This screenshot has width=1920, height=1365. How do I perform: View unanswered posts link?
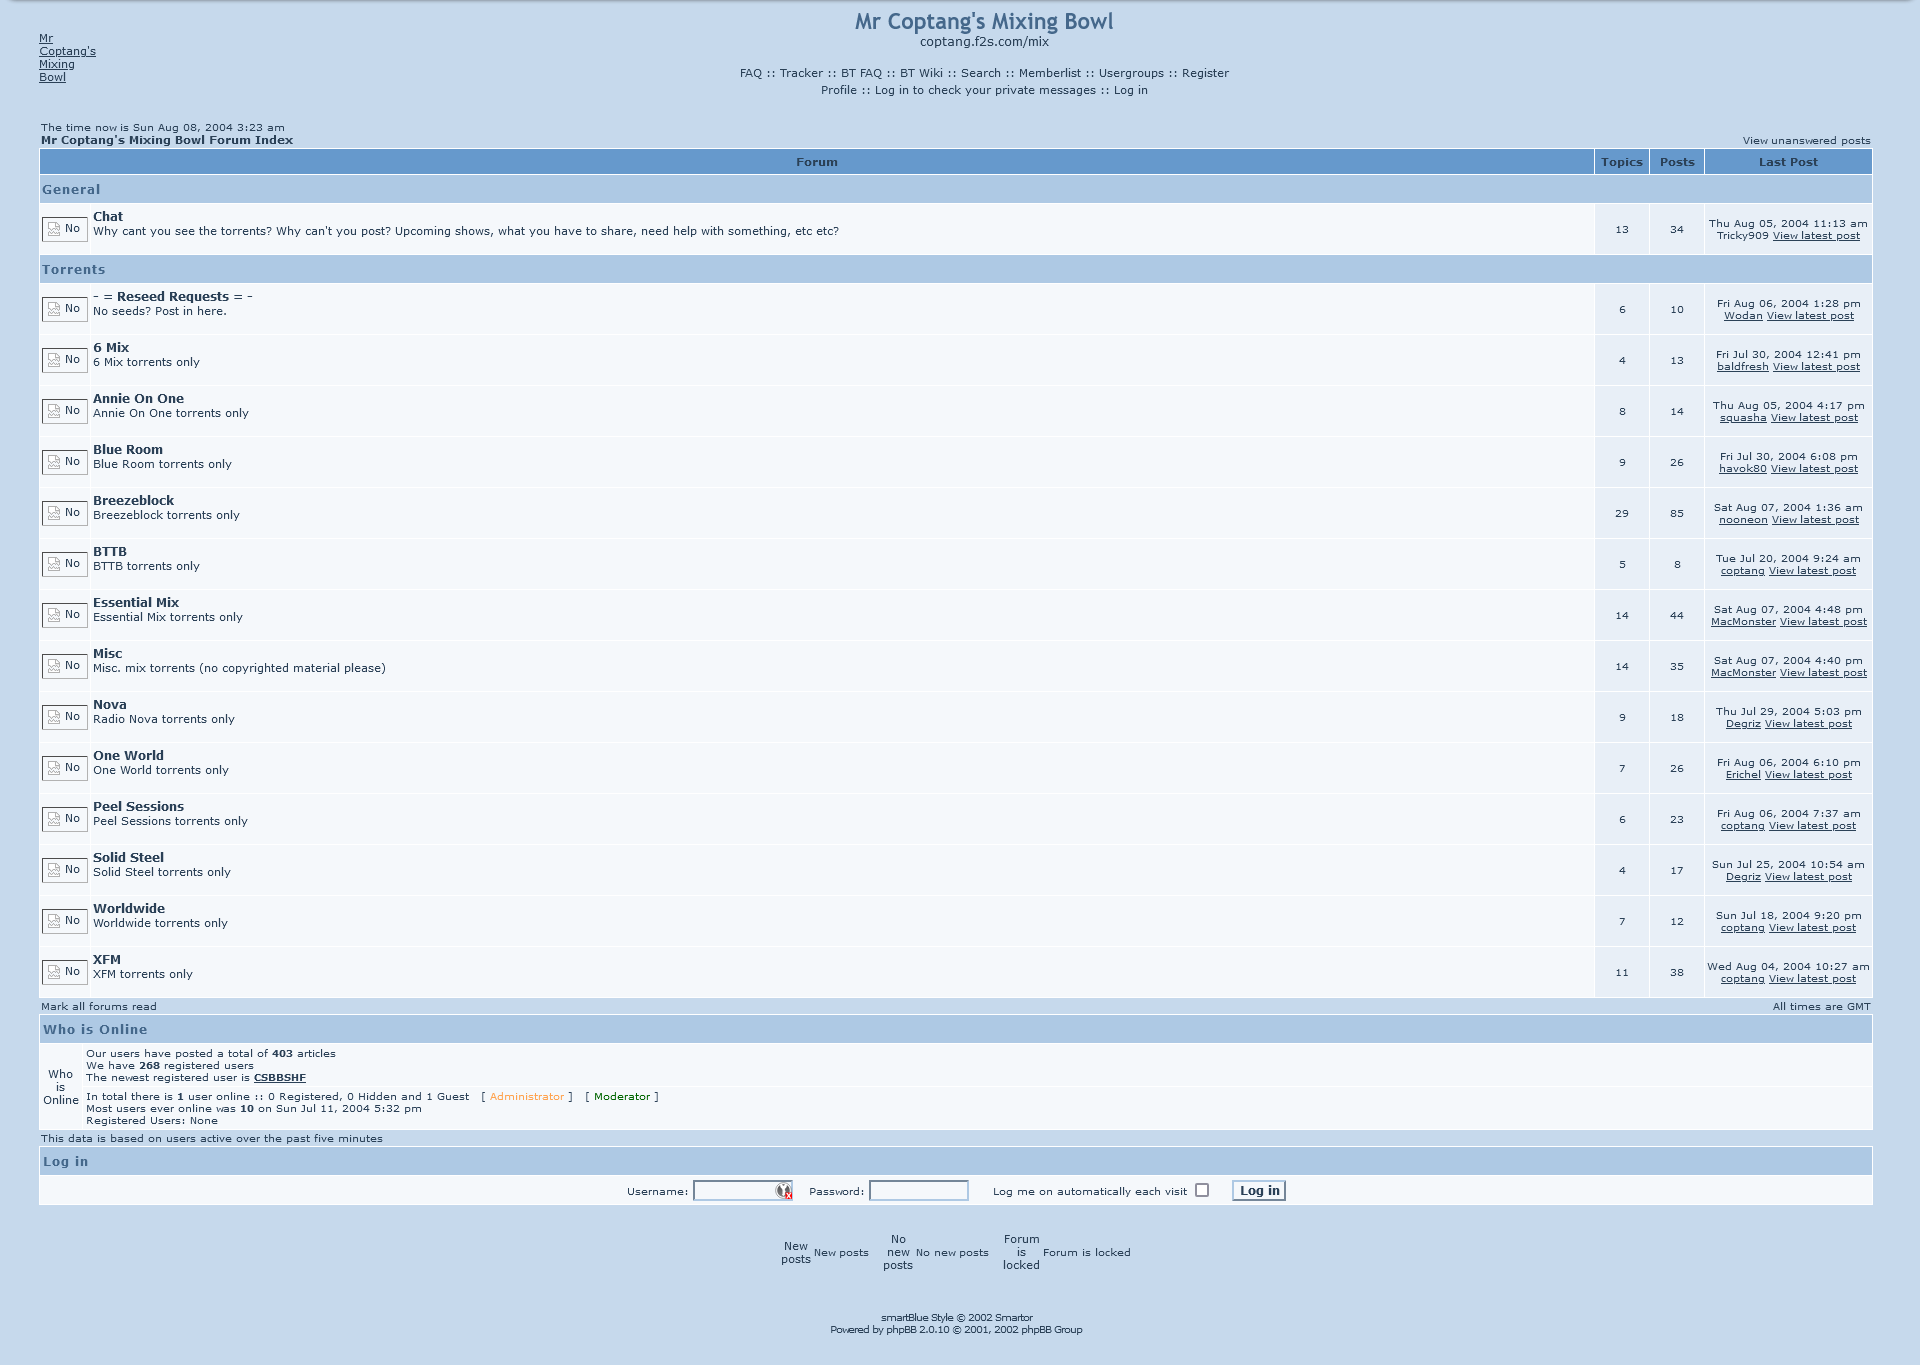click(x=1806, y=141)
